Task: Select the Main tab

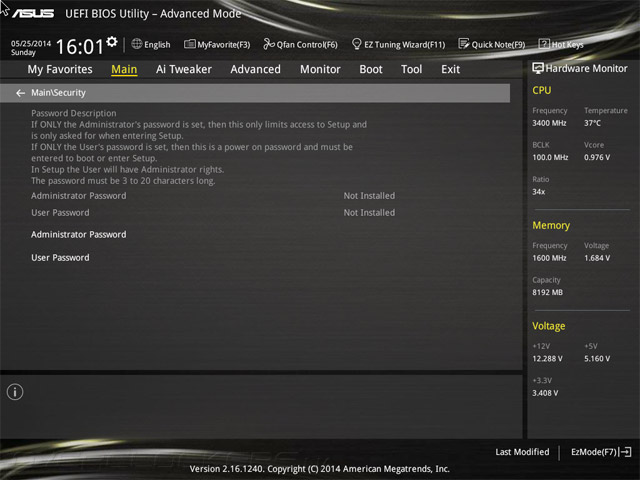Action: coord(124,69)
